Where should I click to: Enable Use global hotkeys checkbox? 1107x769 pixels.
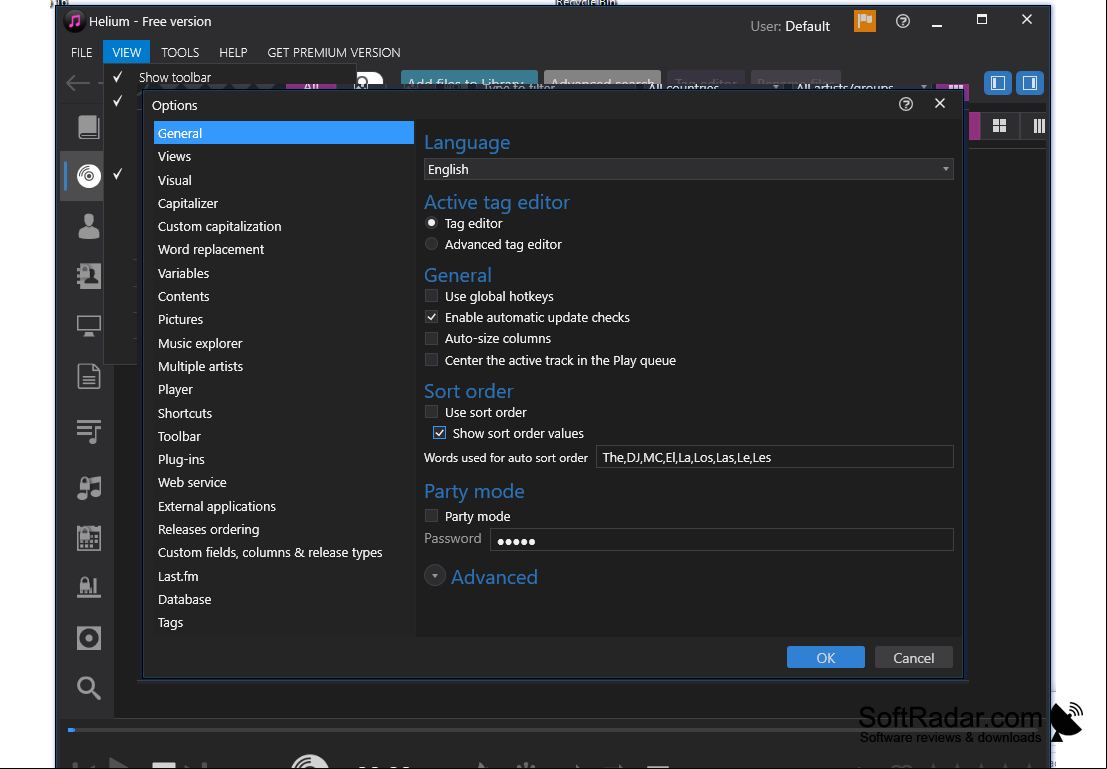[431, 296]
